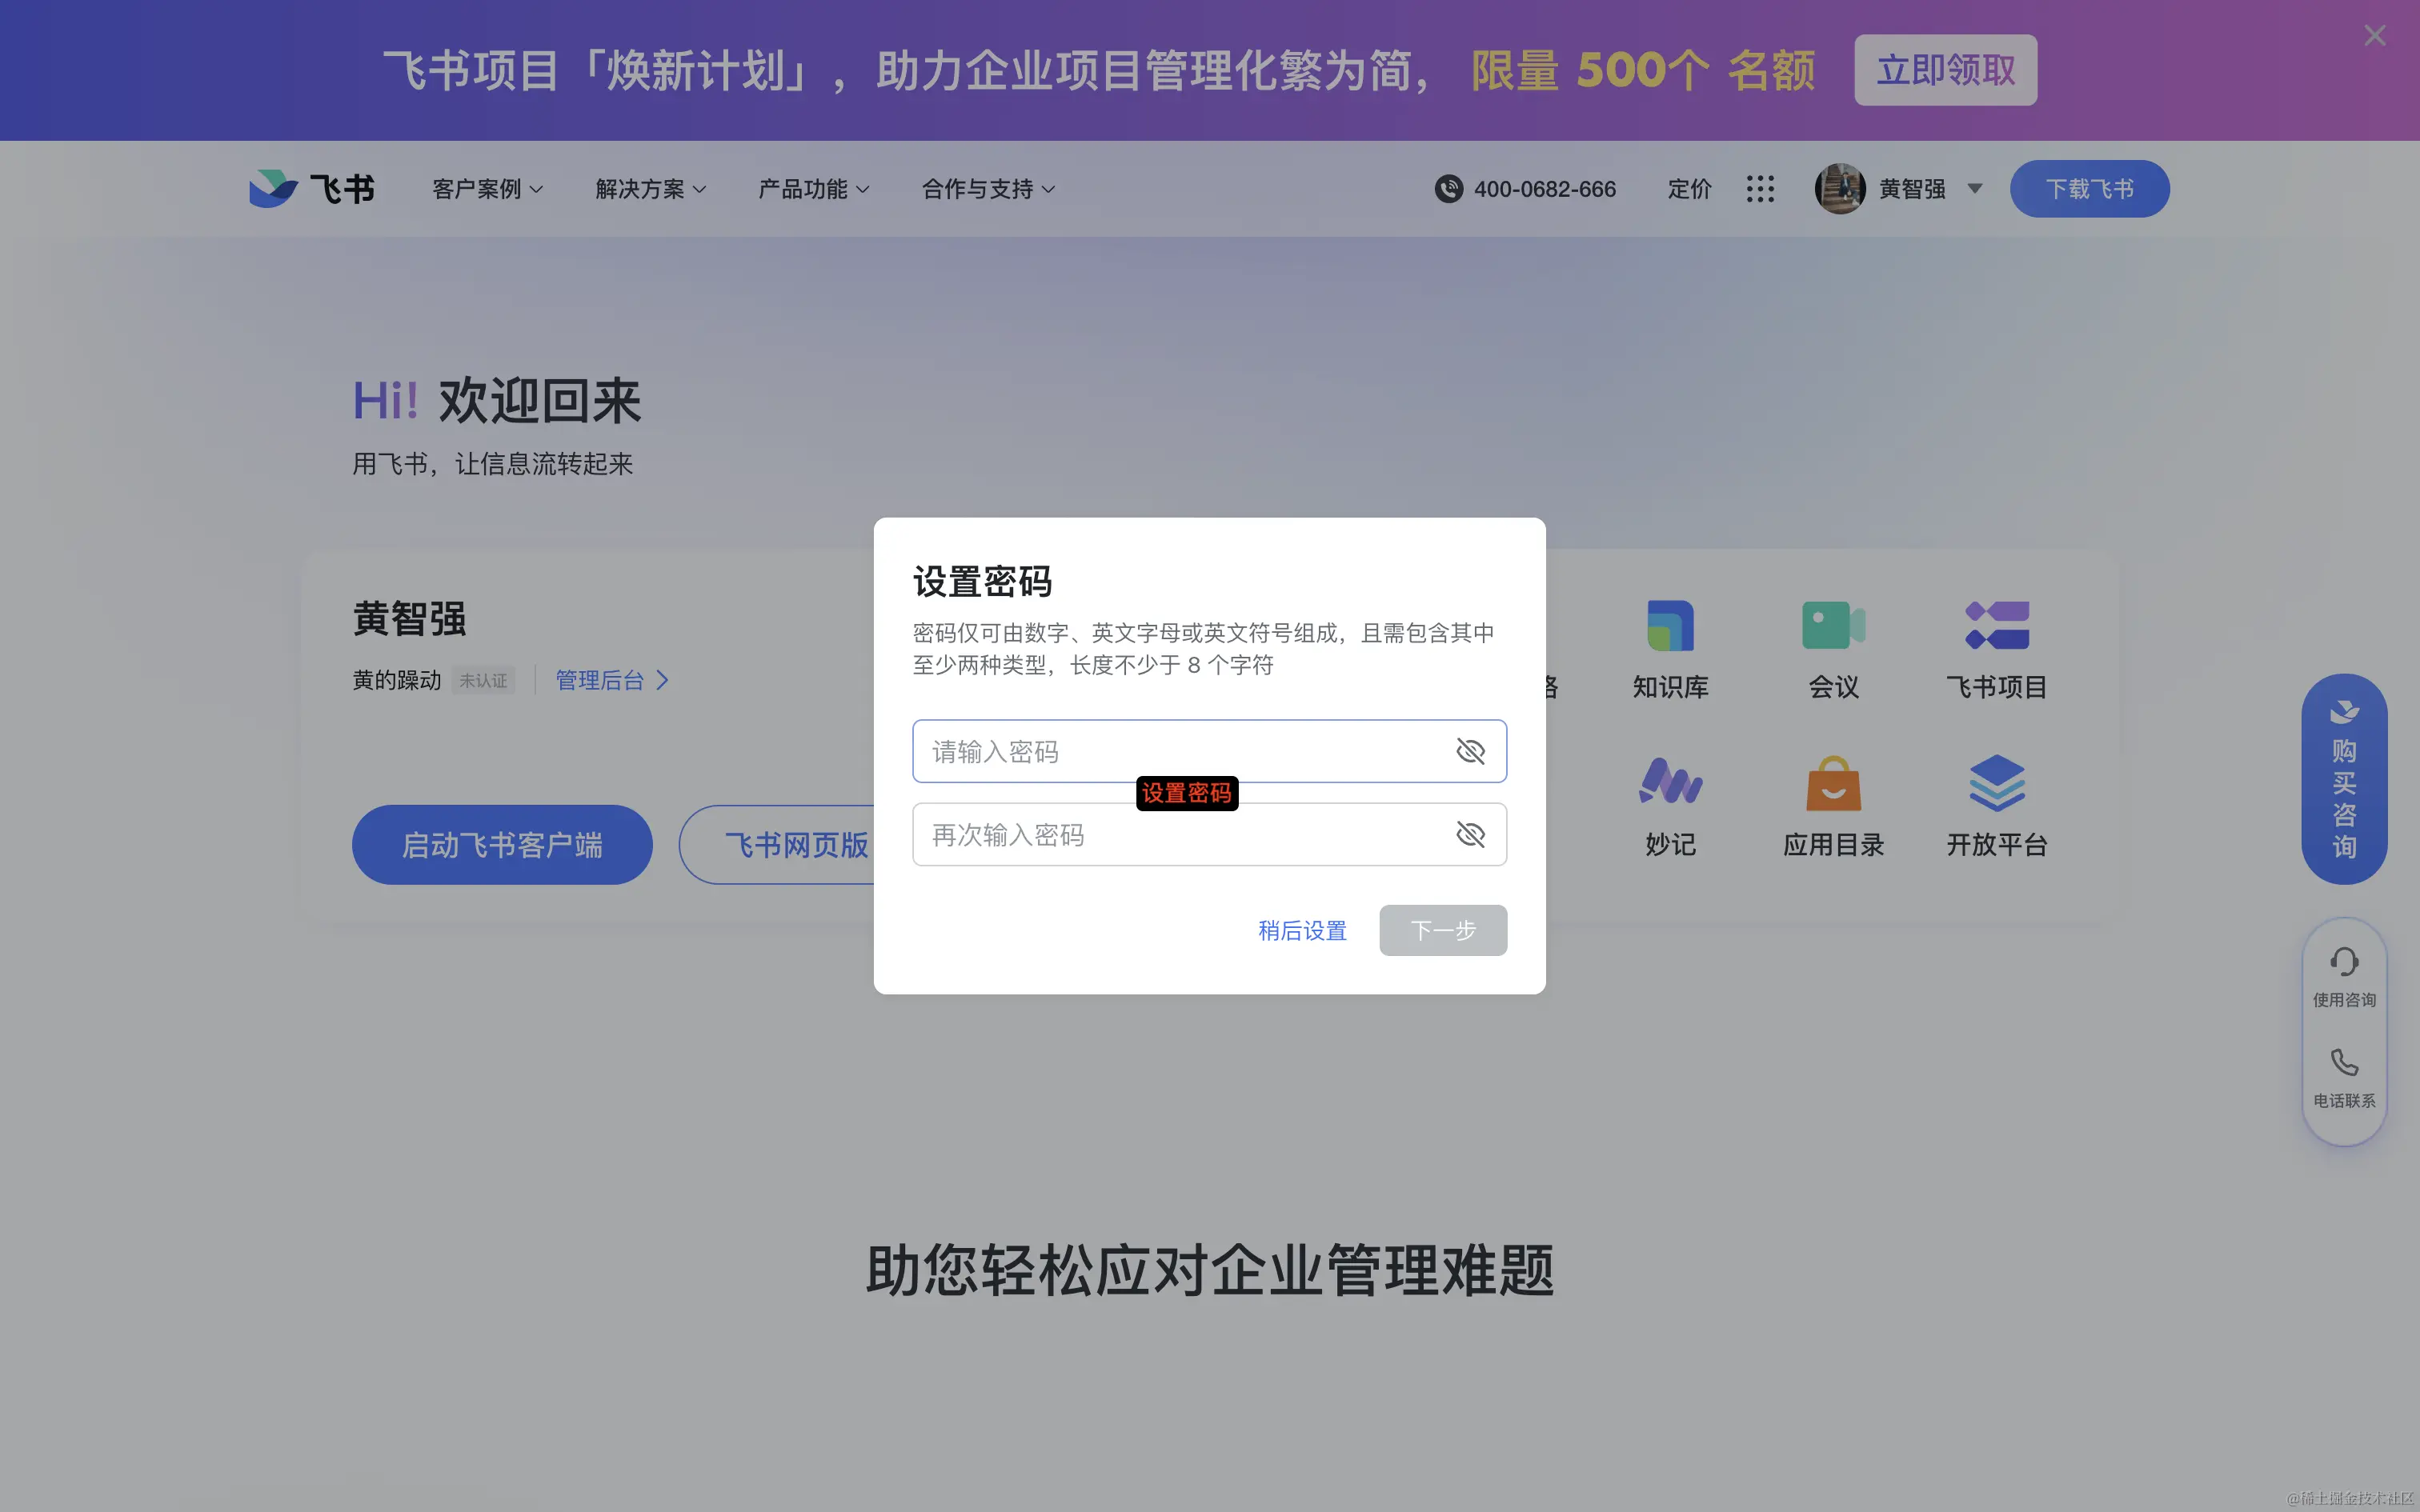Toggle visibility of first password field
Screen dimensions: 2420x1512
point(1470,751)
